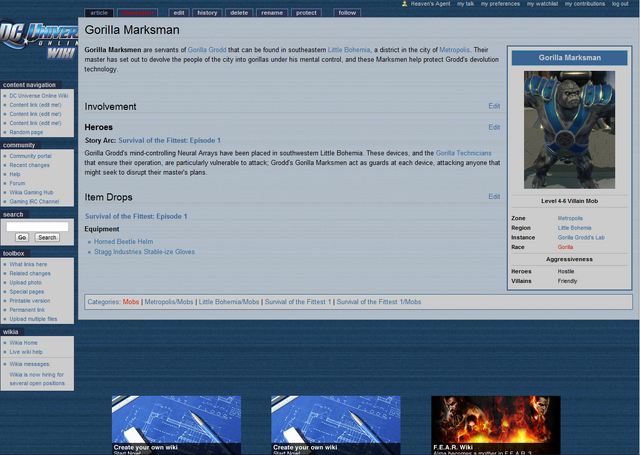This screenshot has height=455, width=640.
Task: Open Little Bohemia in the infobox Region row
Action: [x=575, y=228]
